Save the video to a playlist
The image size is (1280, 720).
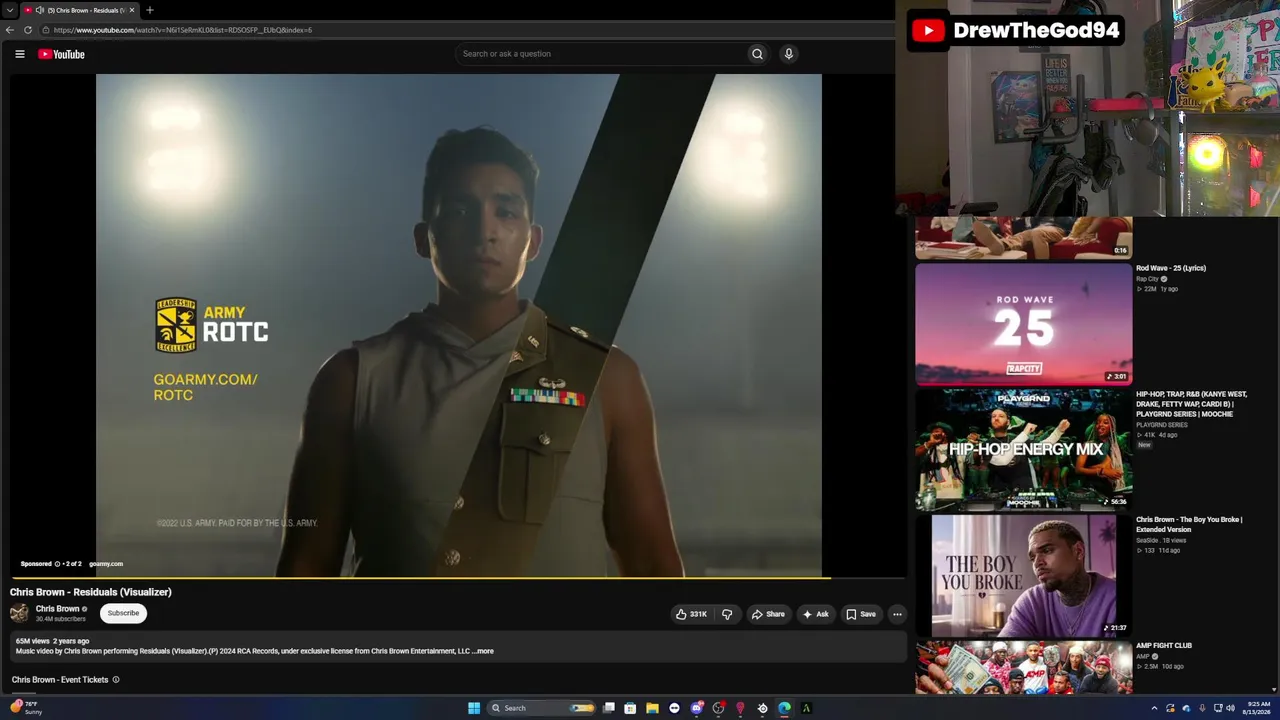[861, 614]
